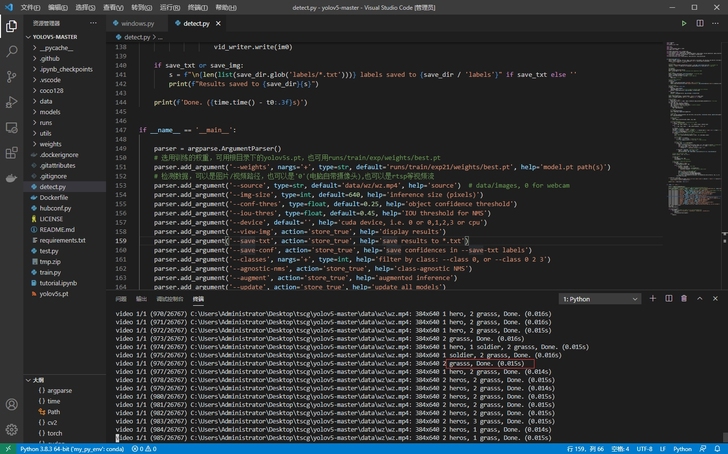The width and height of the screenshot is (728, 454).
Task: Expand the .ipynb_checkpoints folder
Action: pyautogui.click(x=65, y=69)
